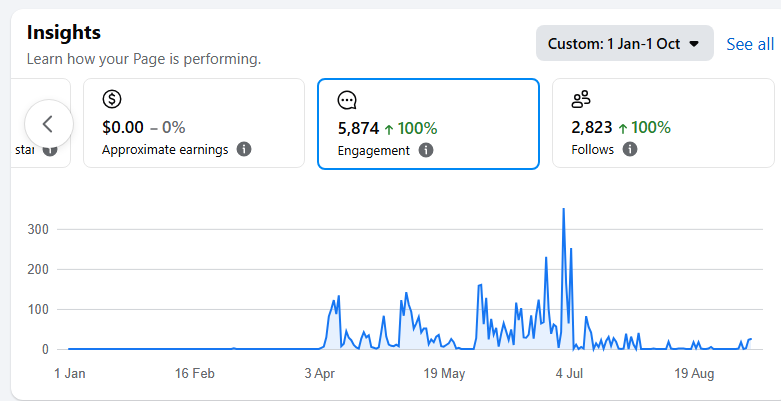Click the info icon next to Approximate earnings
This screenshot has height=401, width=781.
(x=244, y=149)
